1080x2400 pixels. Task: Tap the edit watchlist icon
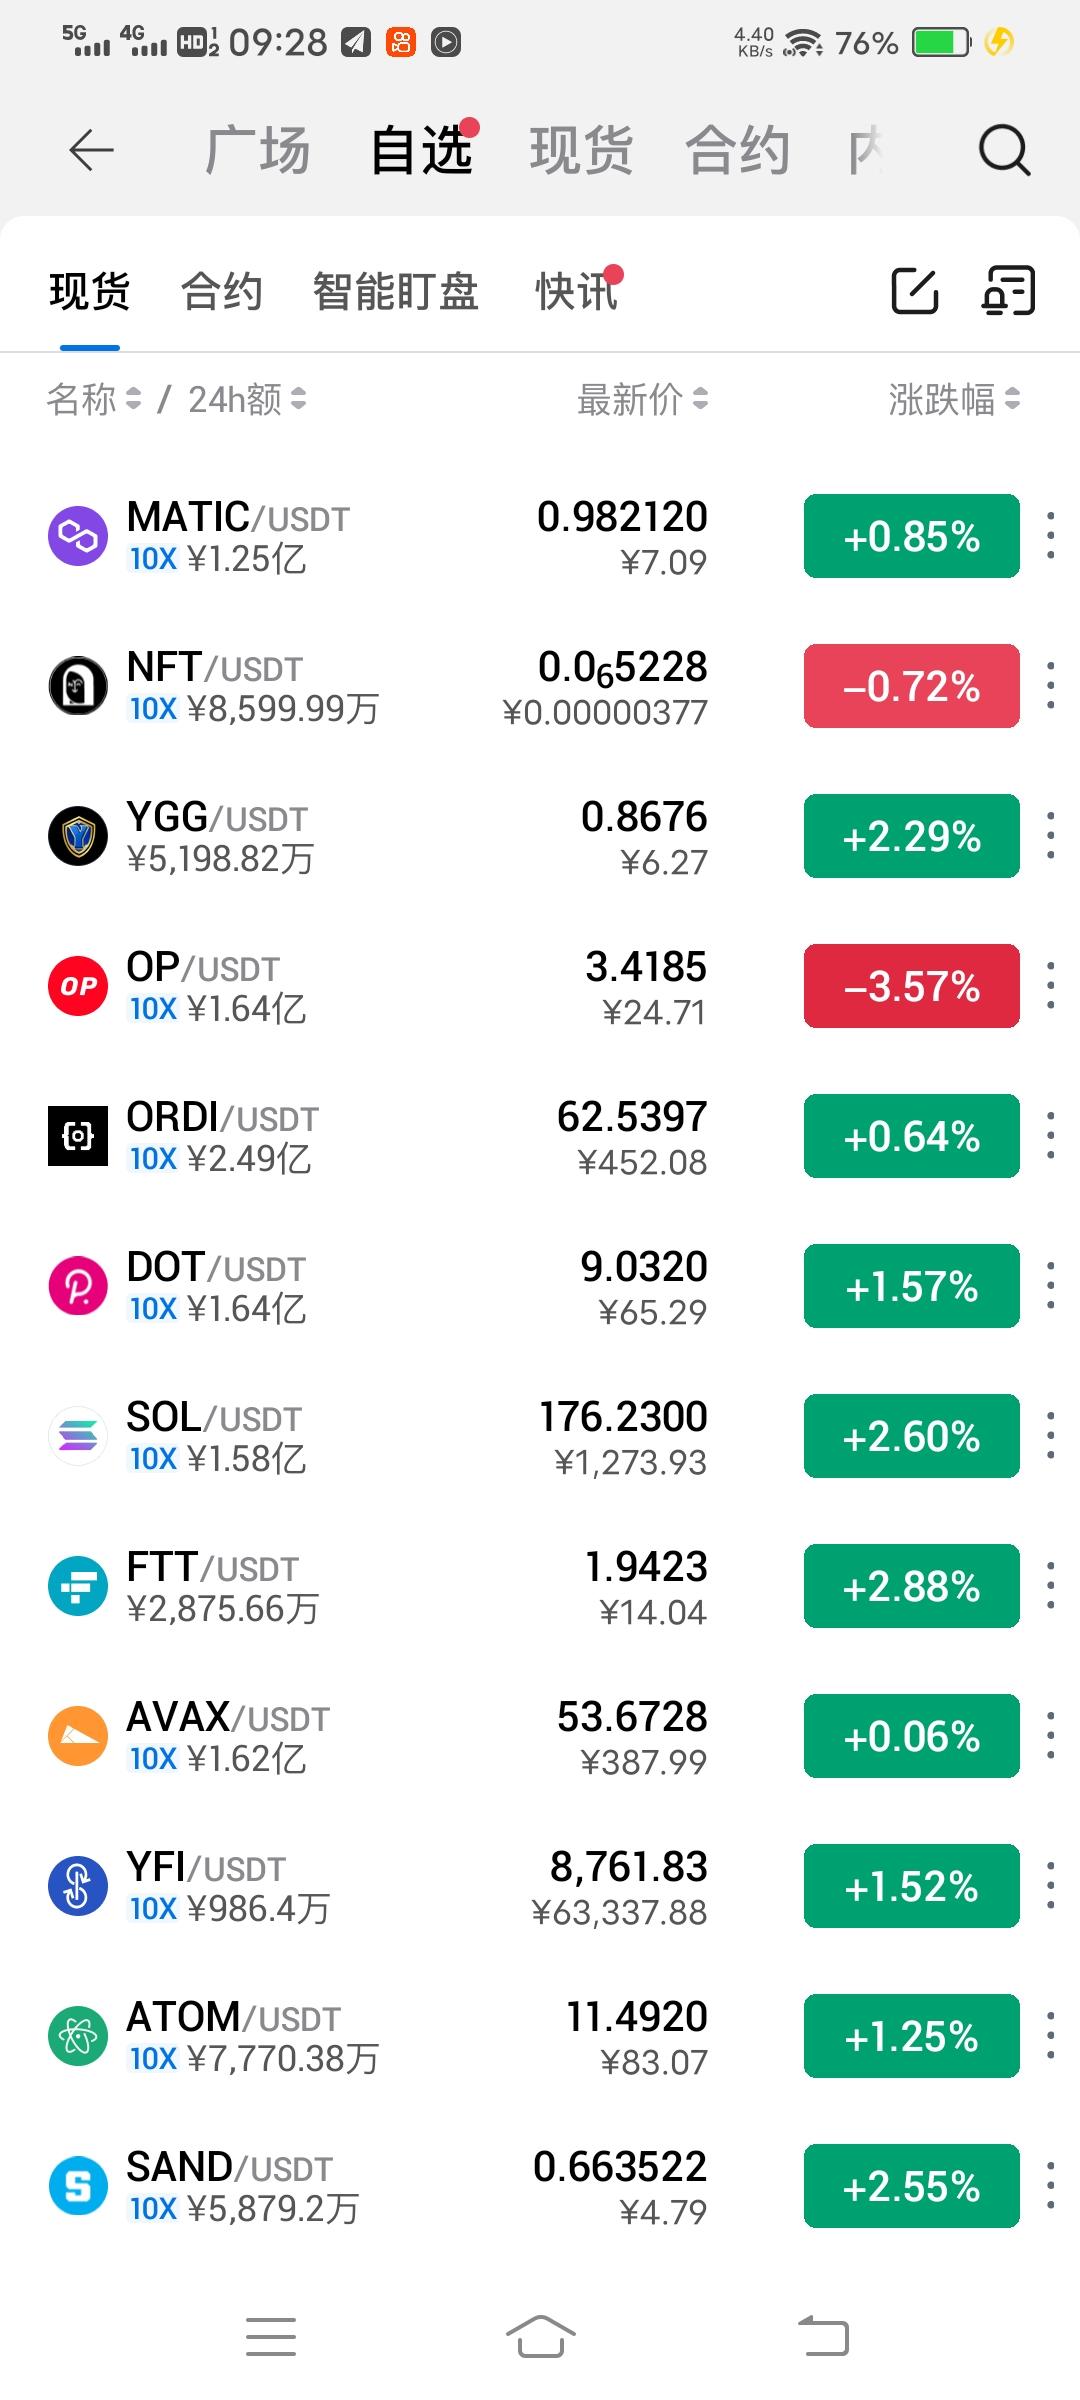pos(914,291)
